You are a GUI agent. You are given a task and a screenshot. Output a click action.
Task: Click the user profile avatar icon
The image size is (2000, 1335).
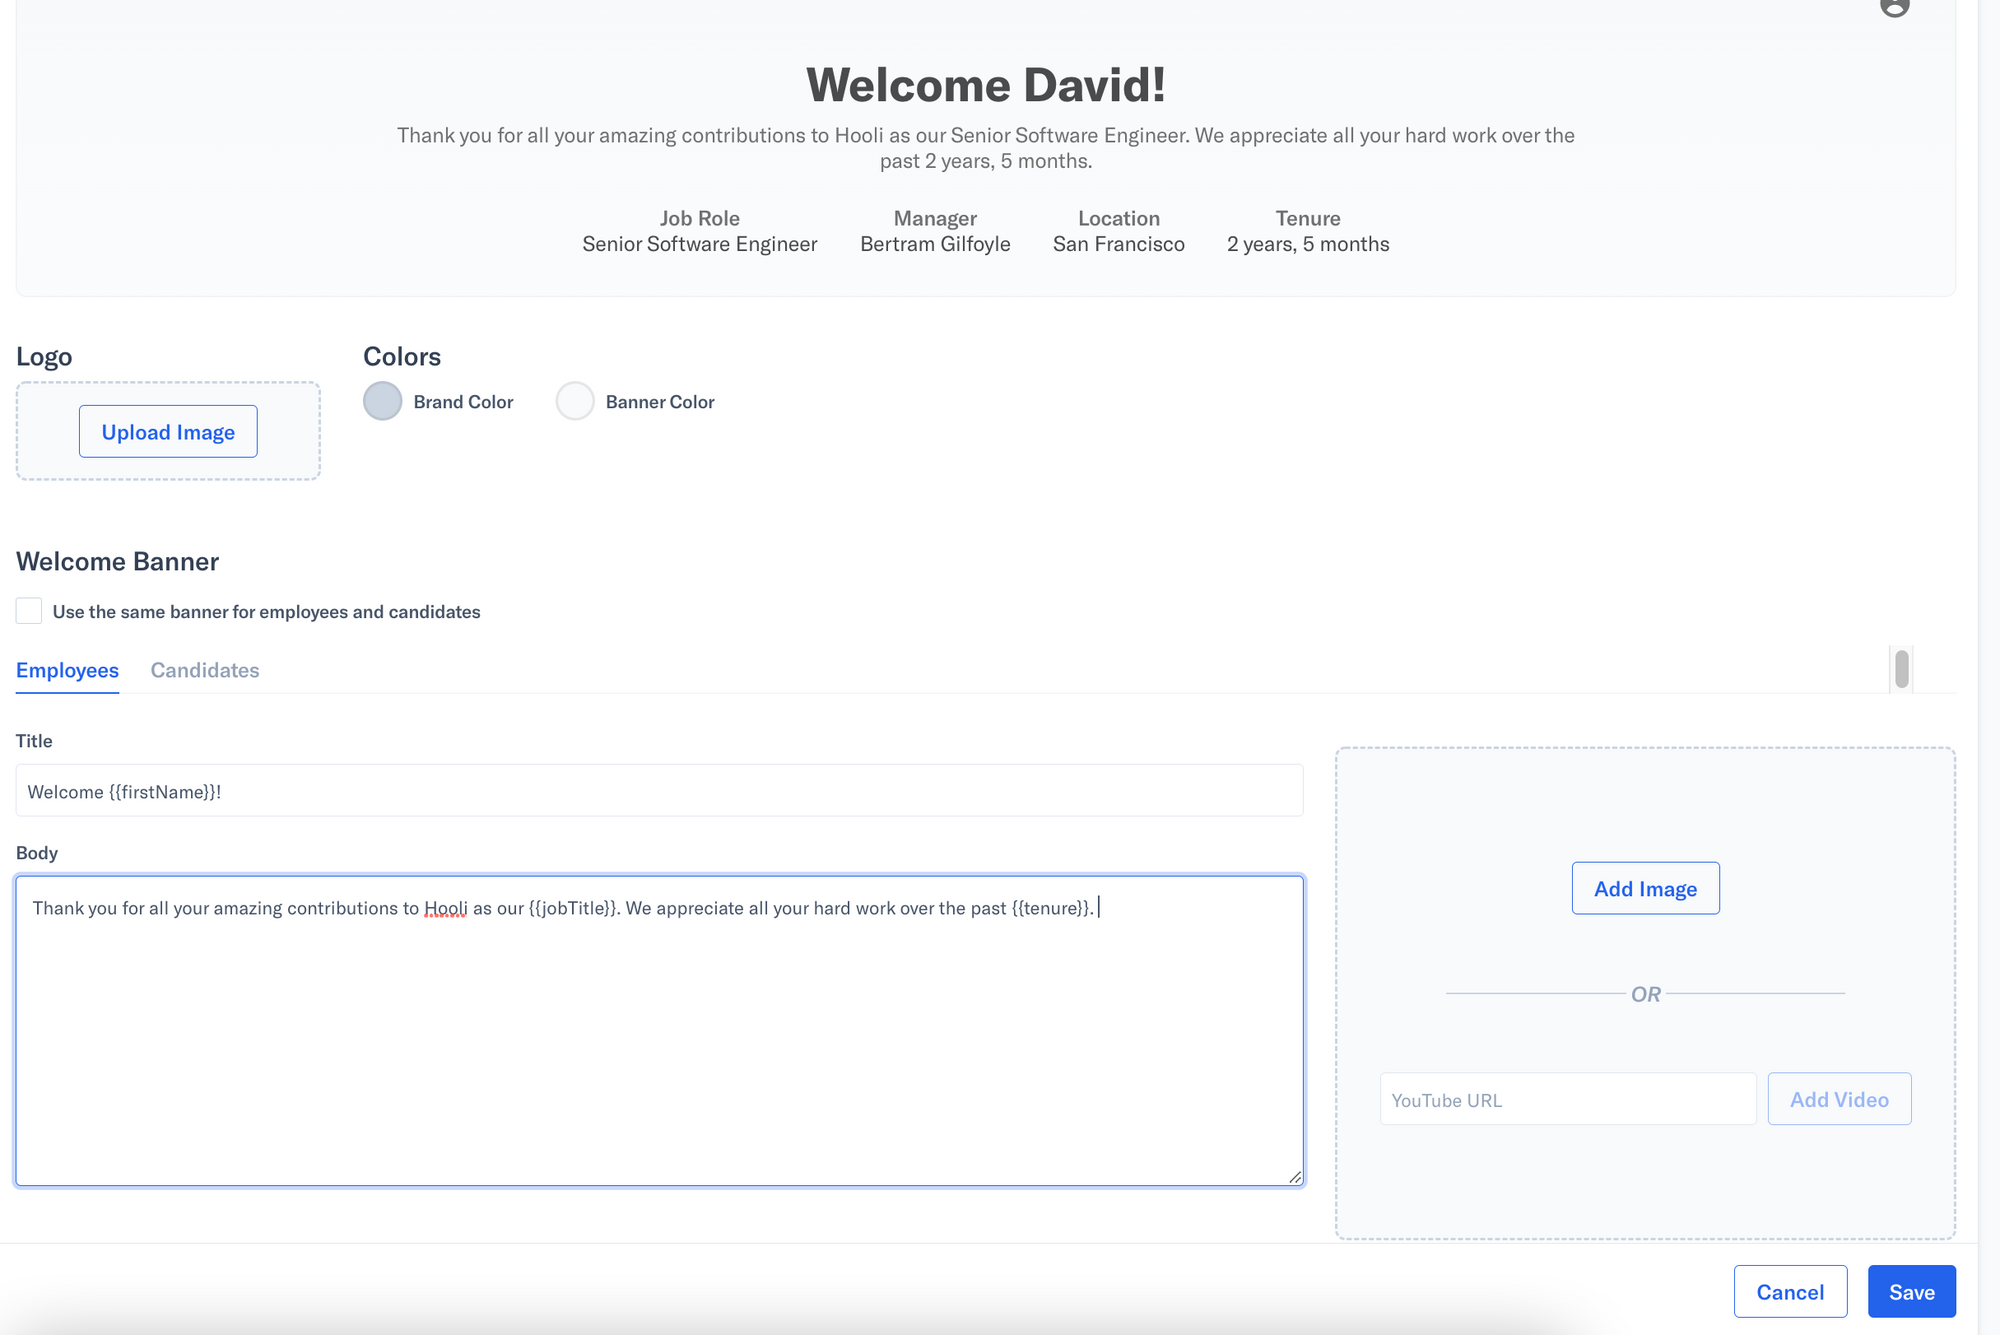click(1894, 6)
